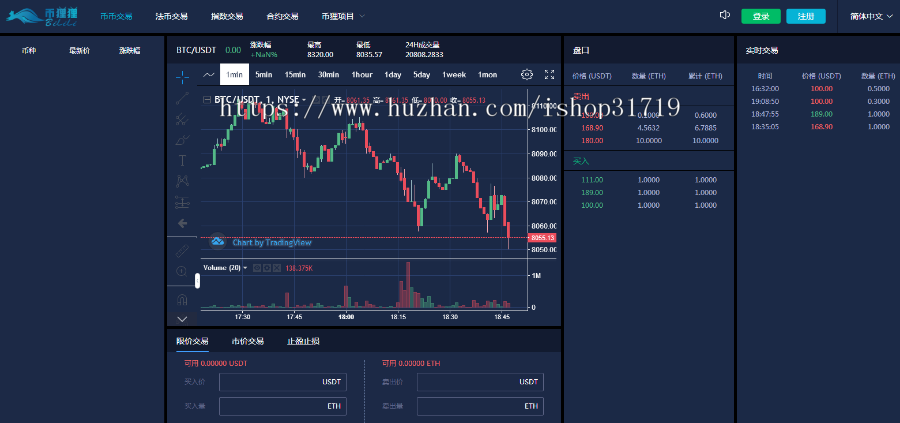Viewport: 900px width, 423px height.
Task: Select the 1min interval
Action: click(x=234, y=75)
